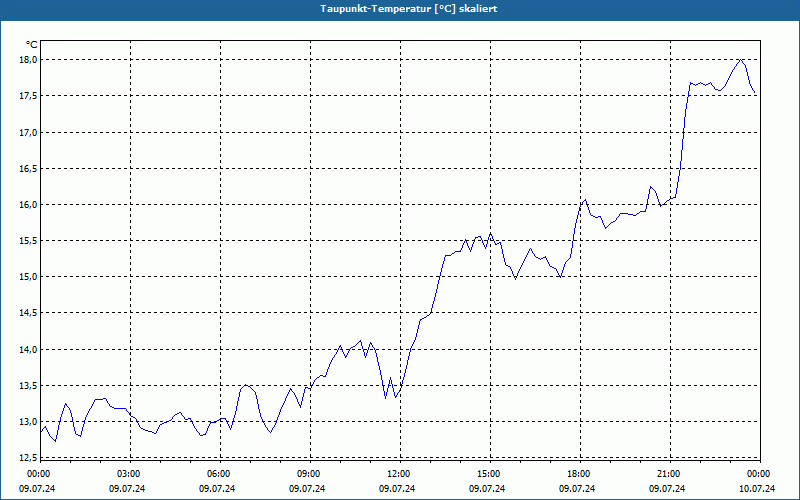
Task: Click the 16,5 y-axis label
Action: tap(29, 168)
